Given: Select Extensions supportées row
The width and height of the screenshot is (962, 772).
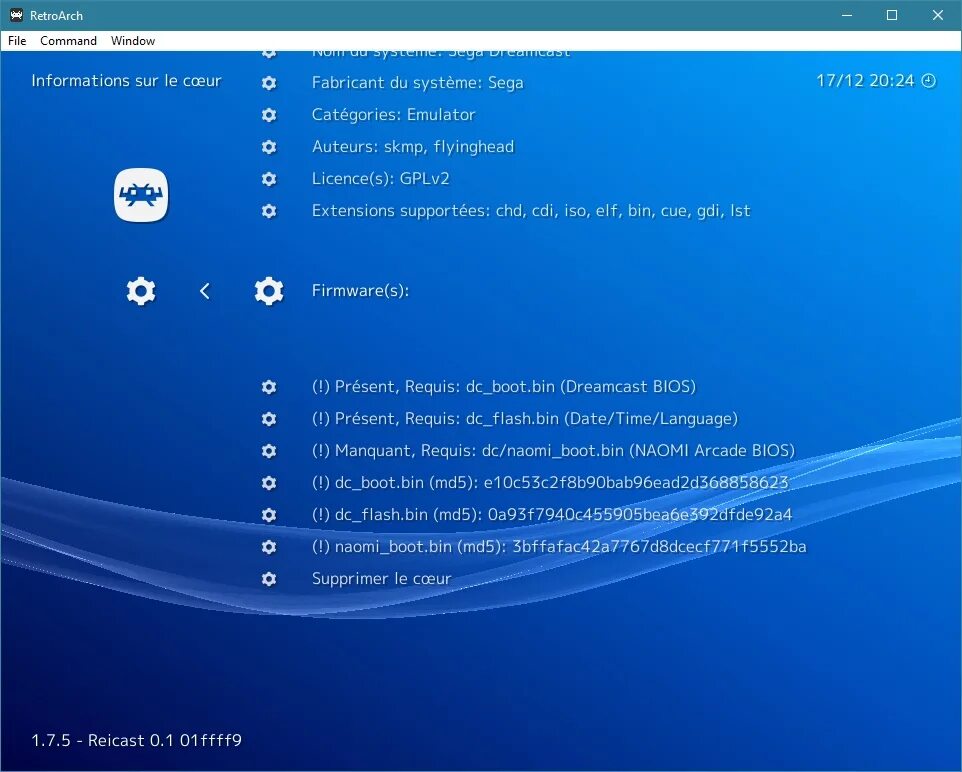Looking at the screenshot, I should pyautogui.click(x=531, y=210).
